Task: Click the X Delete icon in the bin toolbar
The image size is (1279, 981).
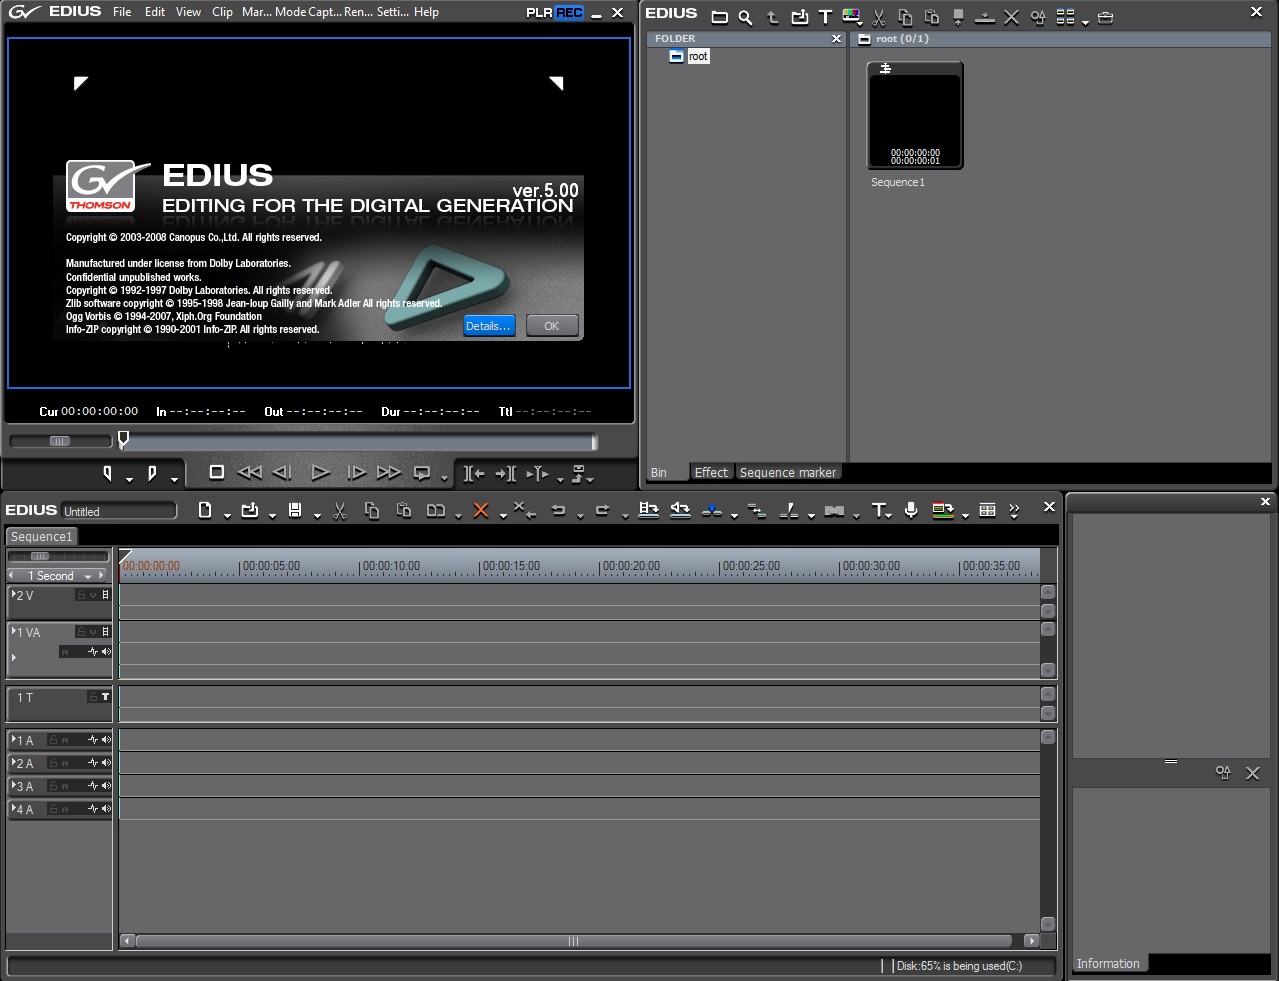Action: [x=1011, y=17]
